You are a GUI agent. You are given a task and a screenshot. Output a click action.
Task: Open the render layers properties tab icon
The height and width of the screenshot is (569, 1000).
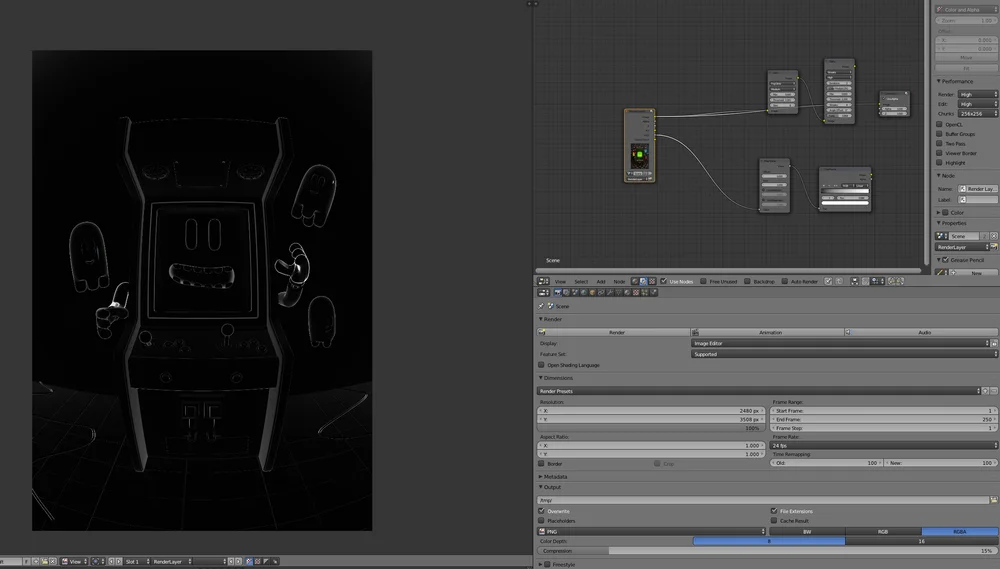[x=566, y=292]
